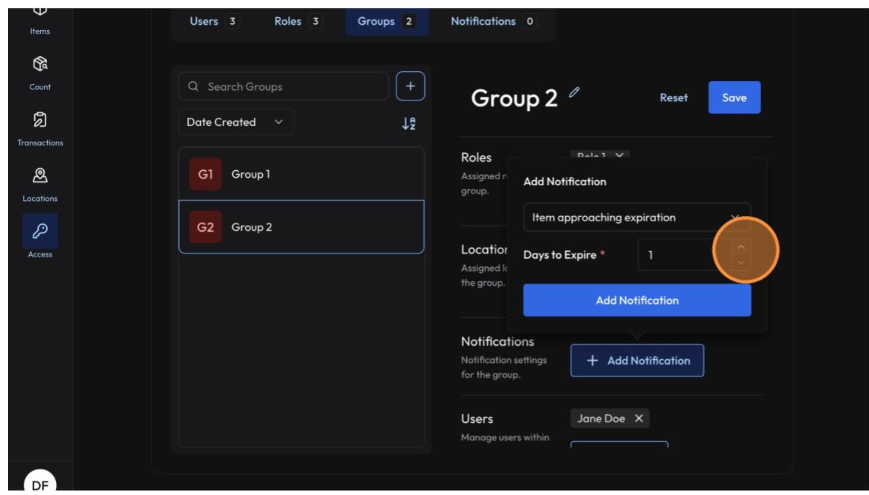The image size is (869, 495).
Task: Click the DF user avatar
Action: click(40, 483)
